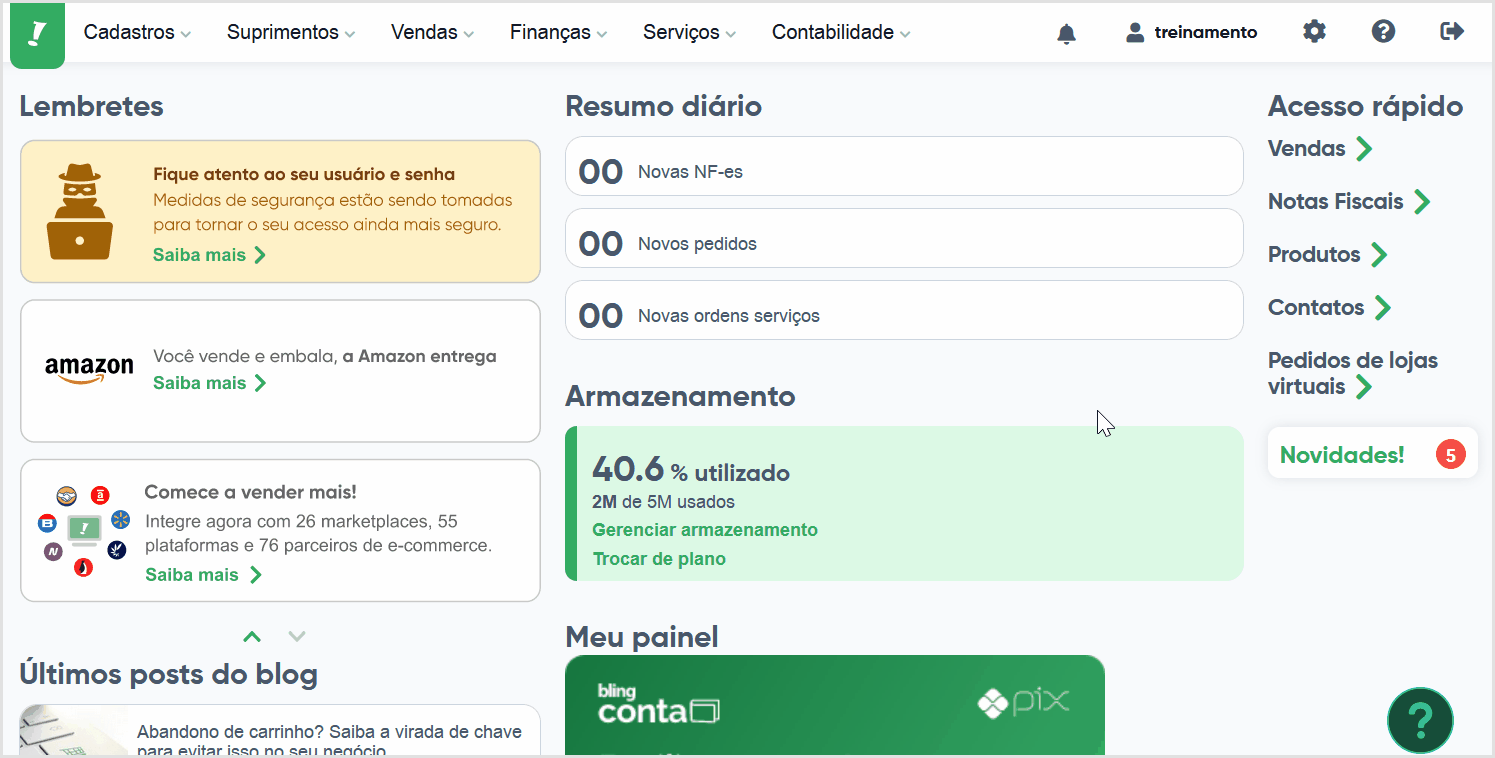Image resolution: width=1495 pixels, height=758 pixels.
Task: Click the Meu painel heading
Action: tap(642, 636)
